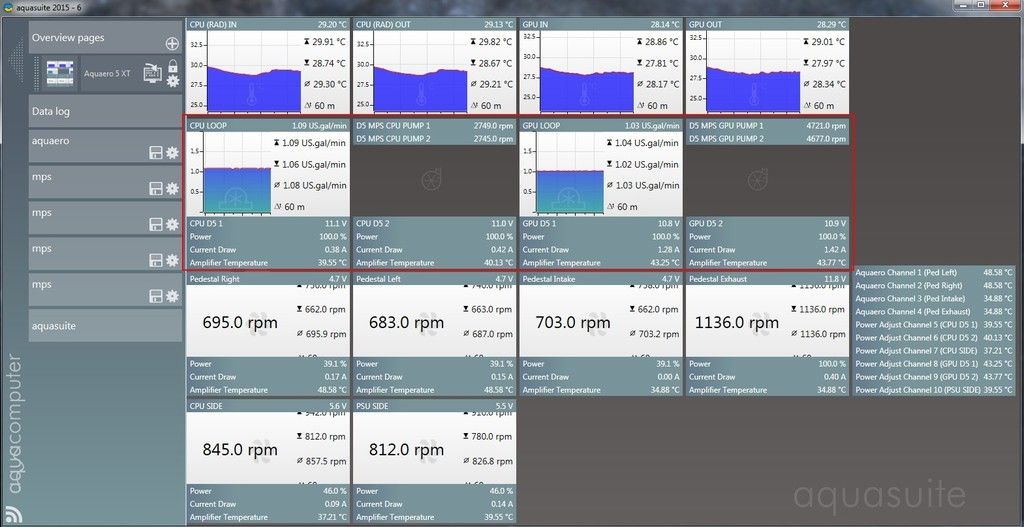This screenshot has width=1024, height=527.
Task: Click the 703.0 rpm Pedestal Intake reading
Action: (573, 322)
